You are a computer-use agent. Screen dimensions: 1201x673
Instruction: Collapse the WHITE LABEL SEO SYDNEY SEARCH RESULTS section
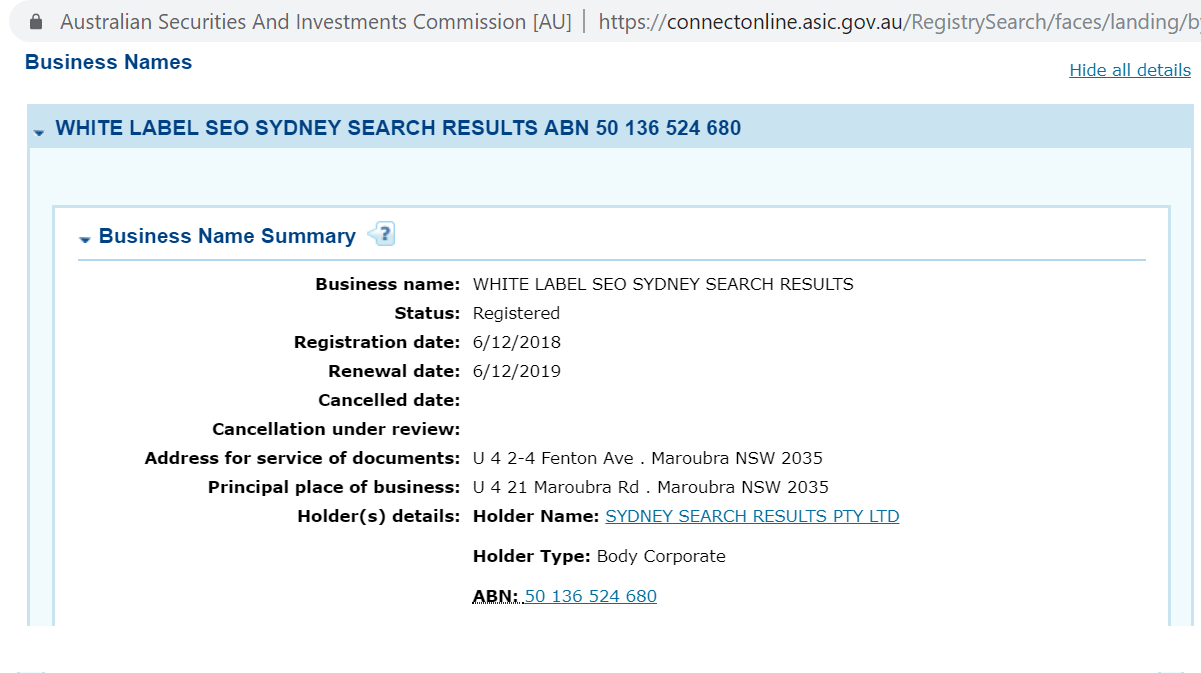(39, 131)
